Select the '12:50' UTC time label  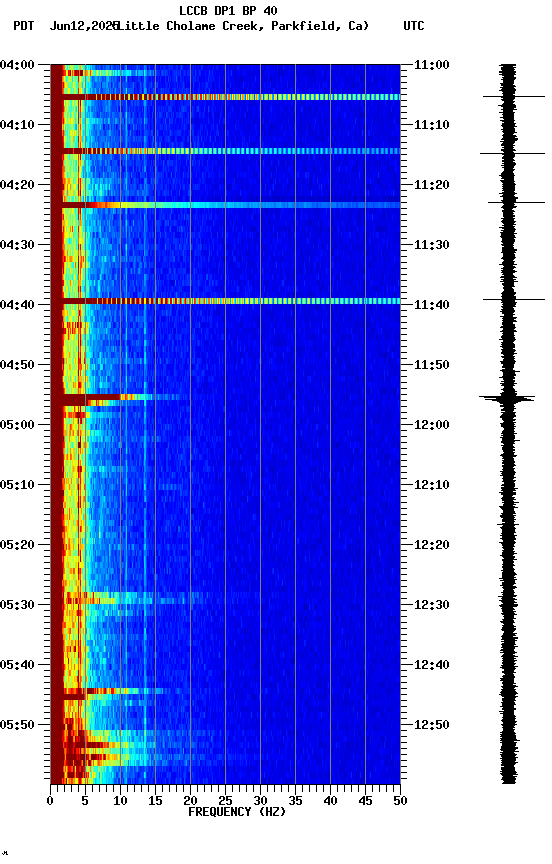click(432, 725)
